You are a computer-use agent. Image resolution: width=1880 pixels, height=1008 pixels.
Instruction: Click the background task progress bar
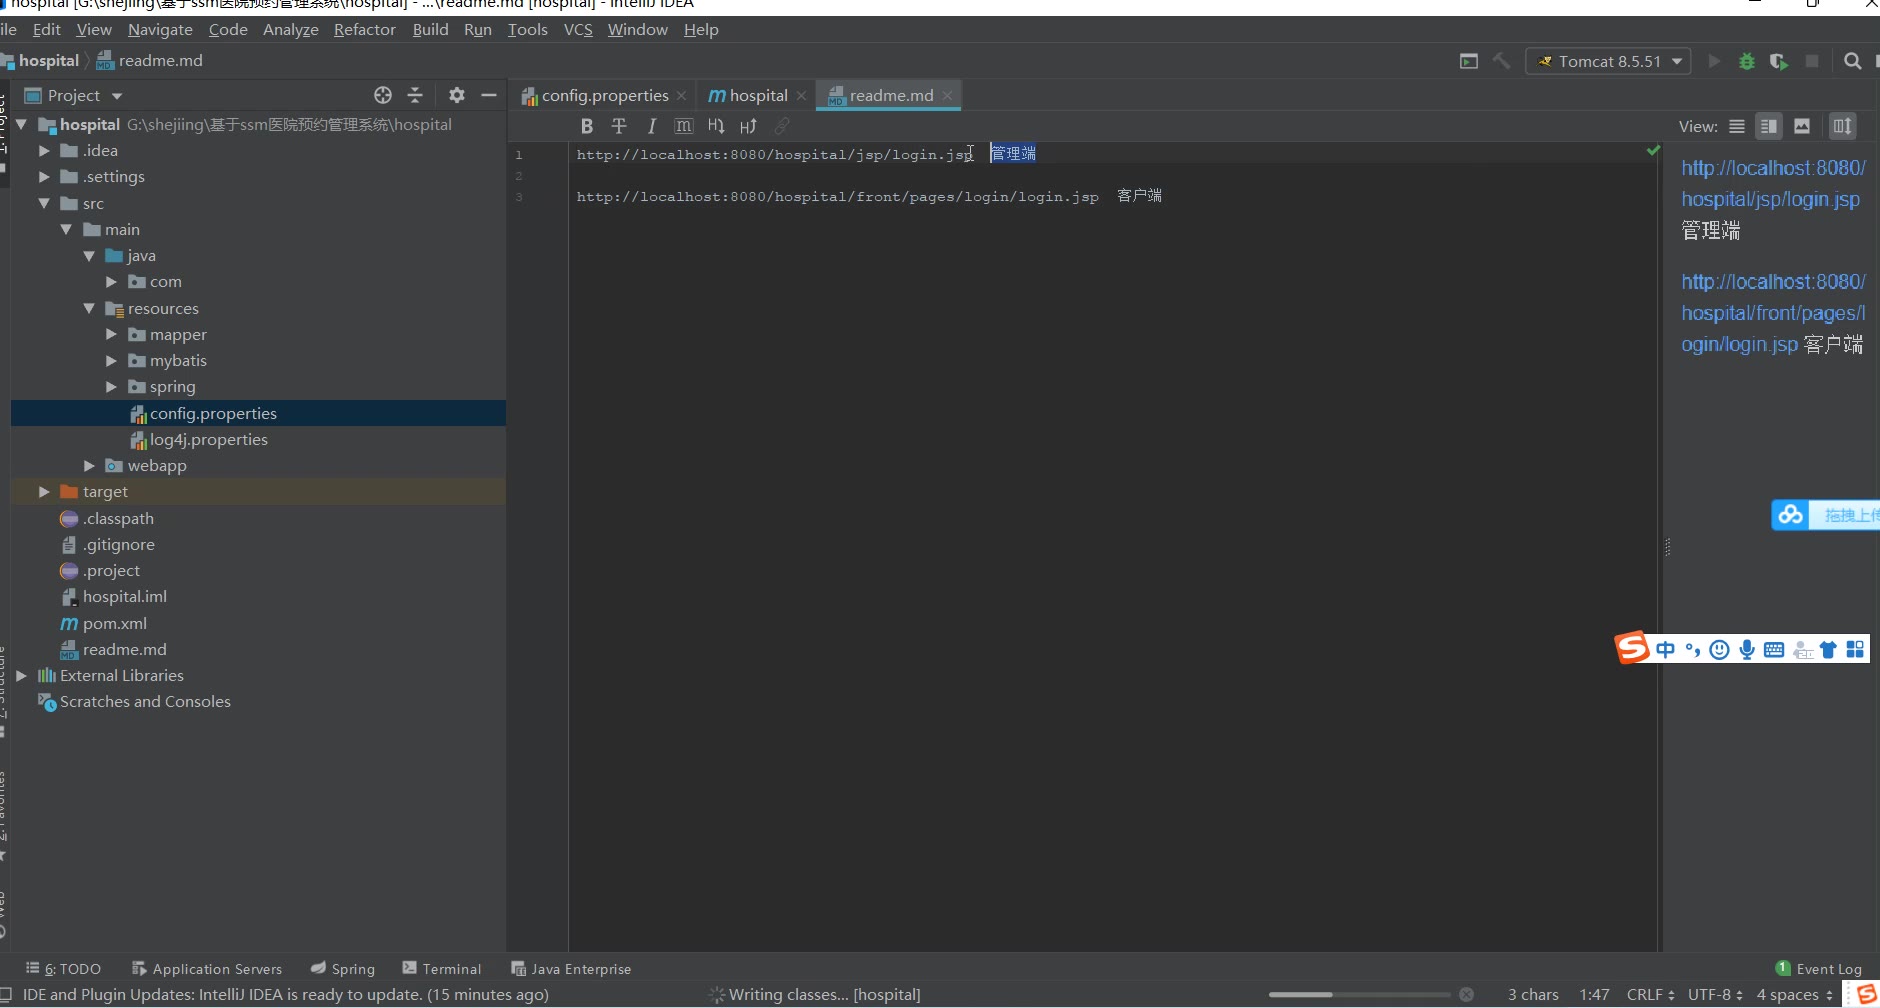pyautogui.click(x=1359, y=995)
